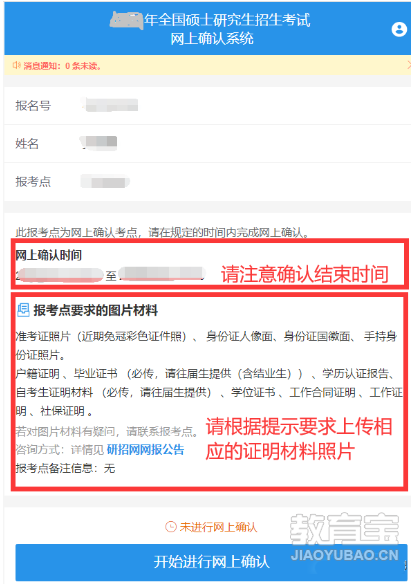Click the speaker icon beside 消息通知
Screen dimensions: 420x584
pos(17,66)
